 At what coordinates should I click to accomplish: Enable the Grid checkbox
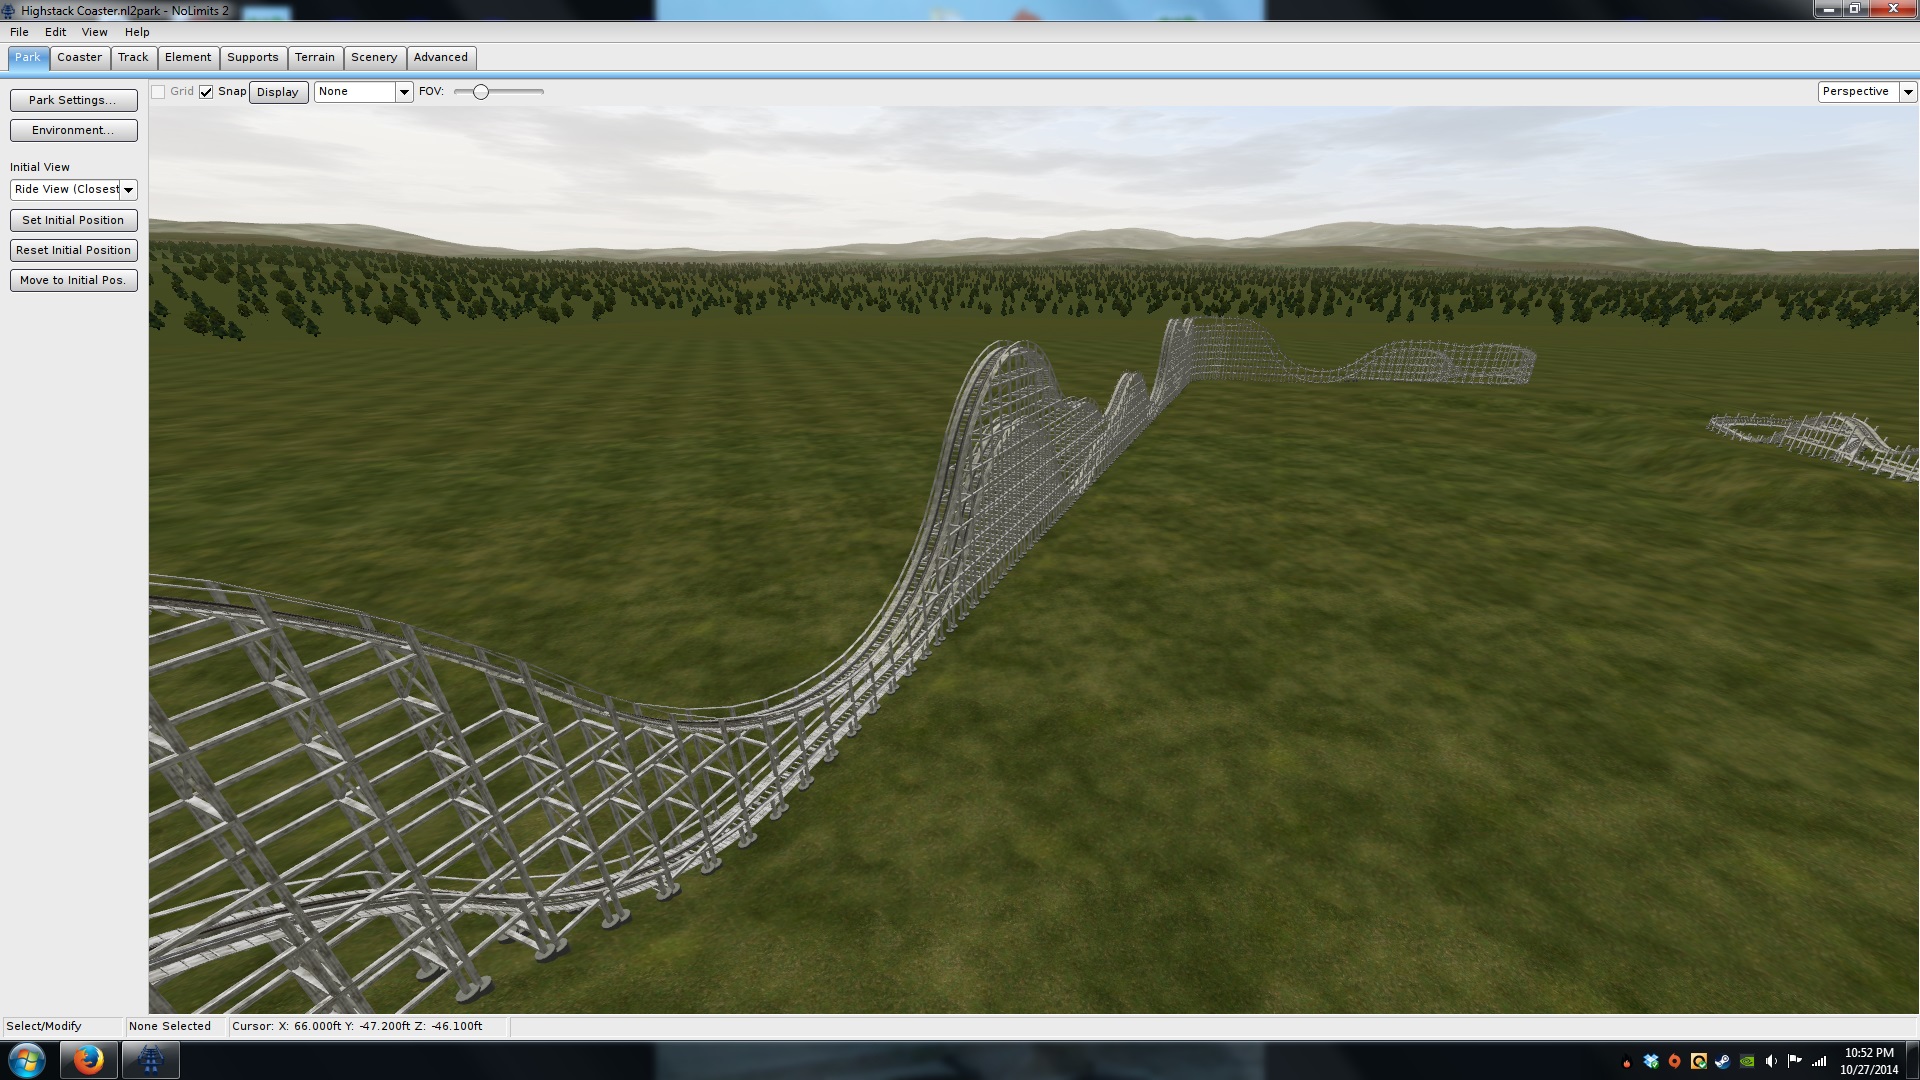[158, 92]
